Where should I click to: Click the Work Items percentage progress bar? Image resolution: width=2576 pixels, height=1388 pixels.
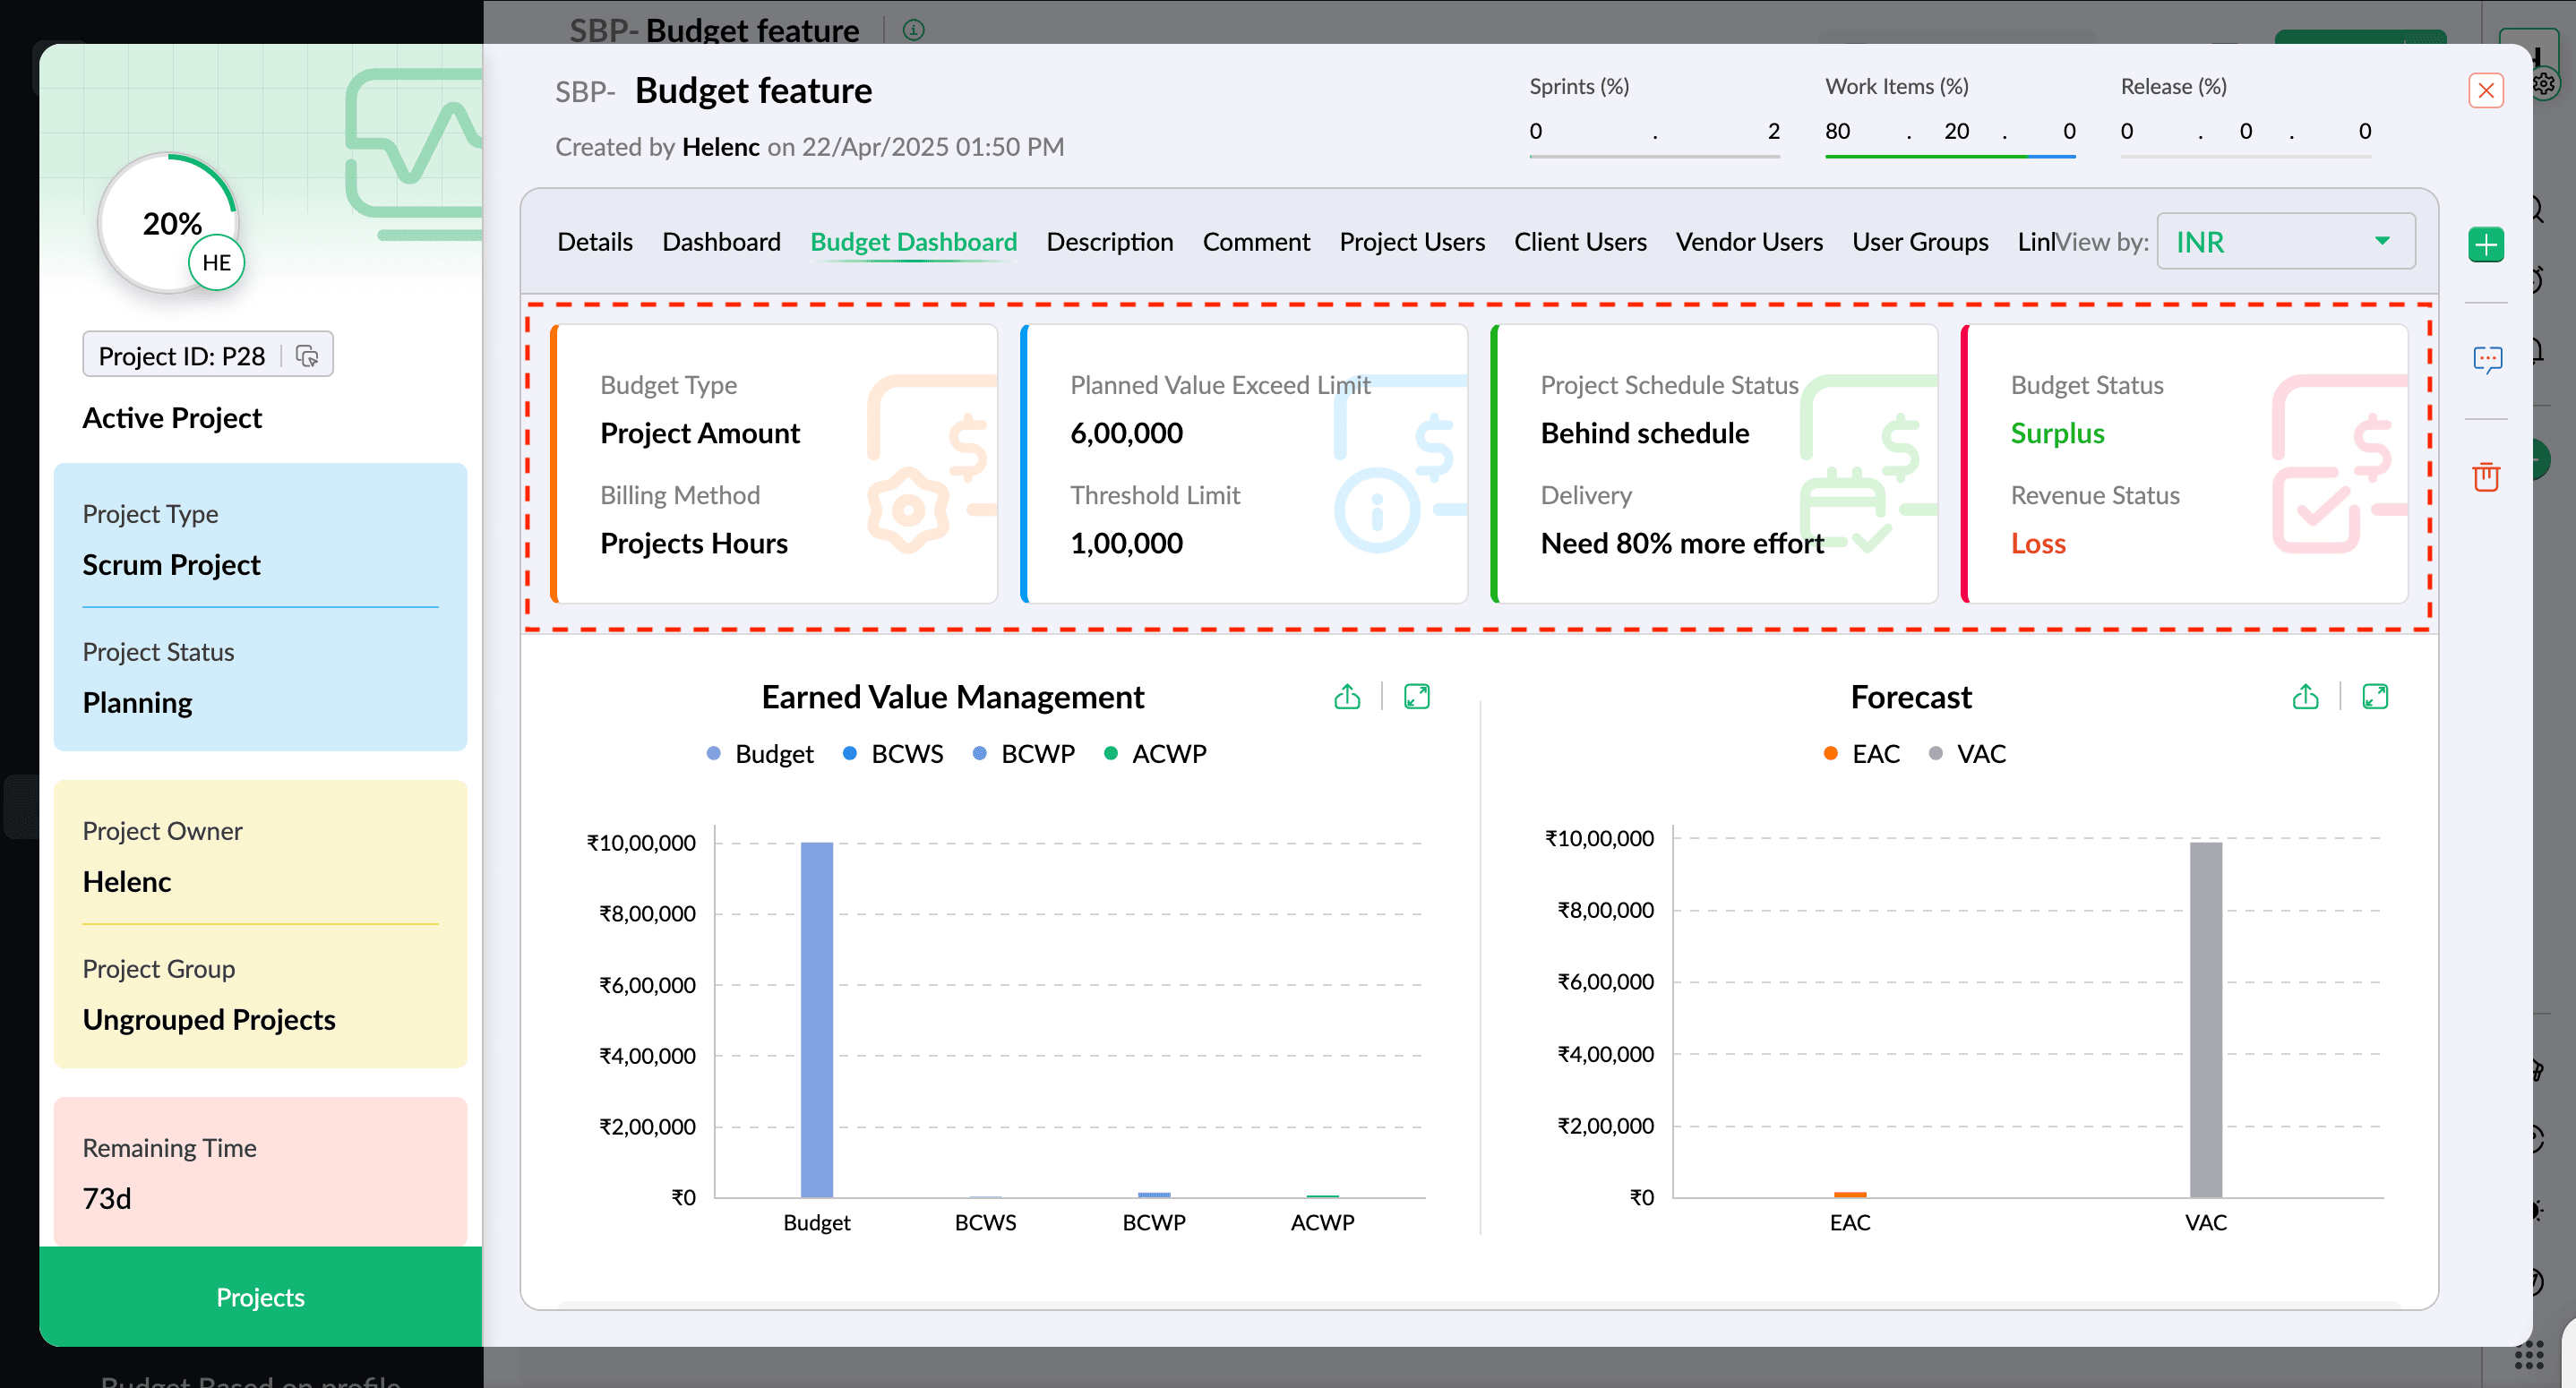[x=1950, y=156]
